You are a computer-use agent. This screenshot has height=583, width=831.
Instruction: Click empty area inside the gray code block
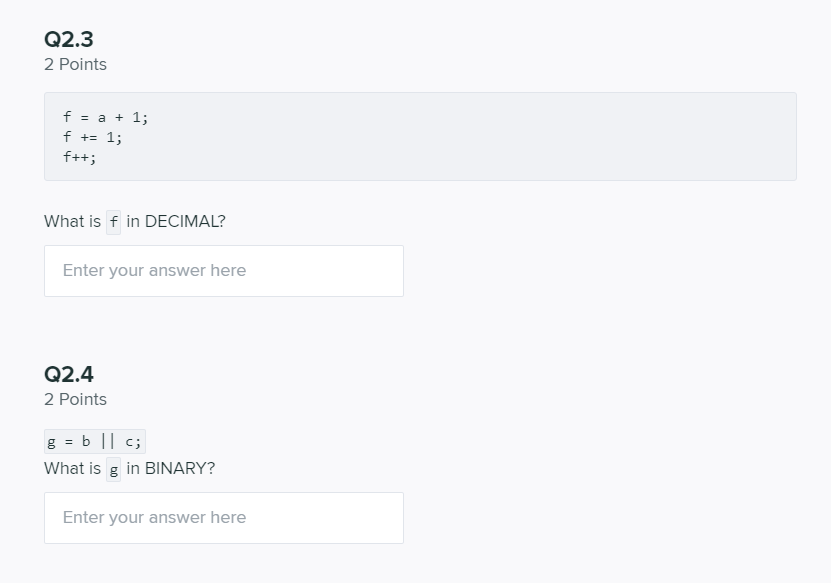(x=500, y=140)
